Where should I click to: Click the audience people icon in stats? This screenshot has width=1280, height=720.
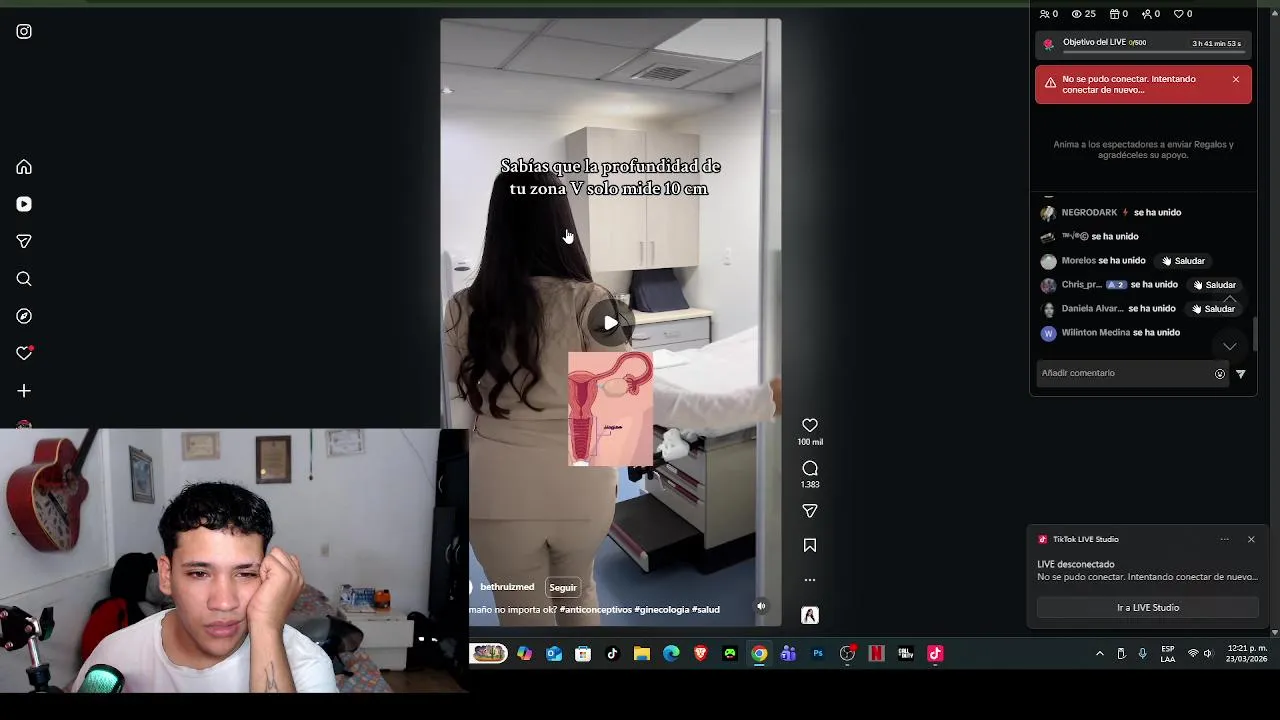[1049, 14]
